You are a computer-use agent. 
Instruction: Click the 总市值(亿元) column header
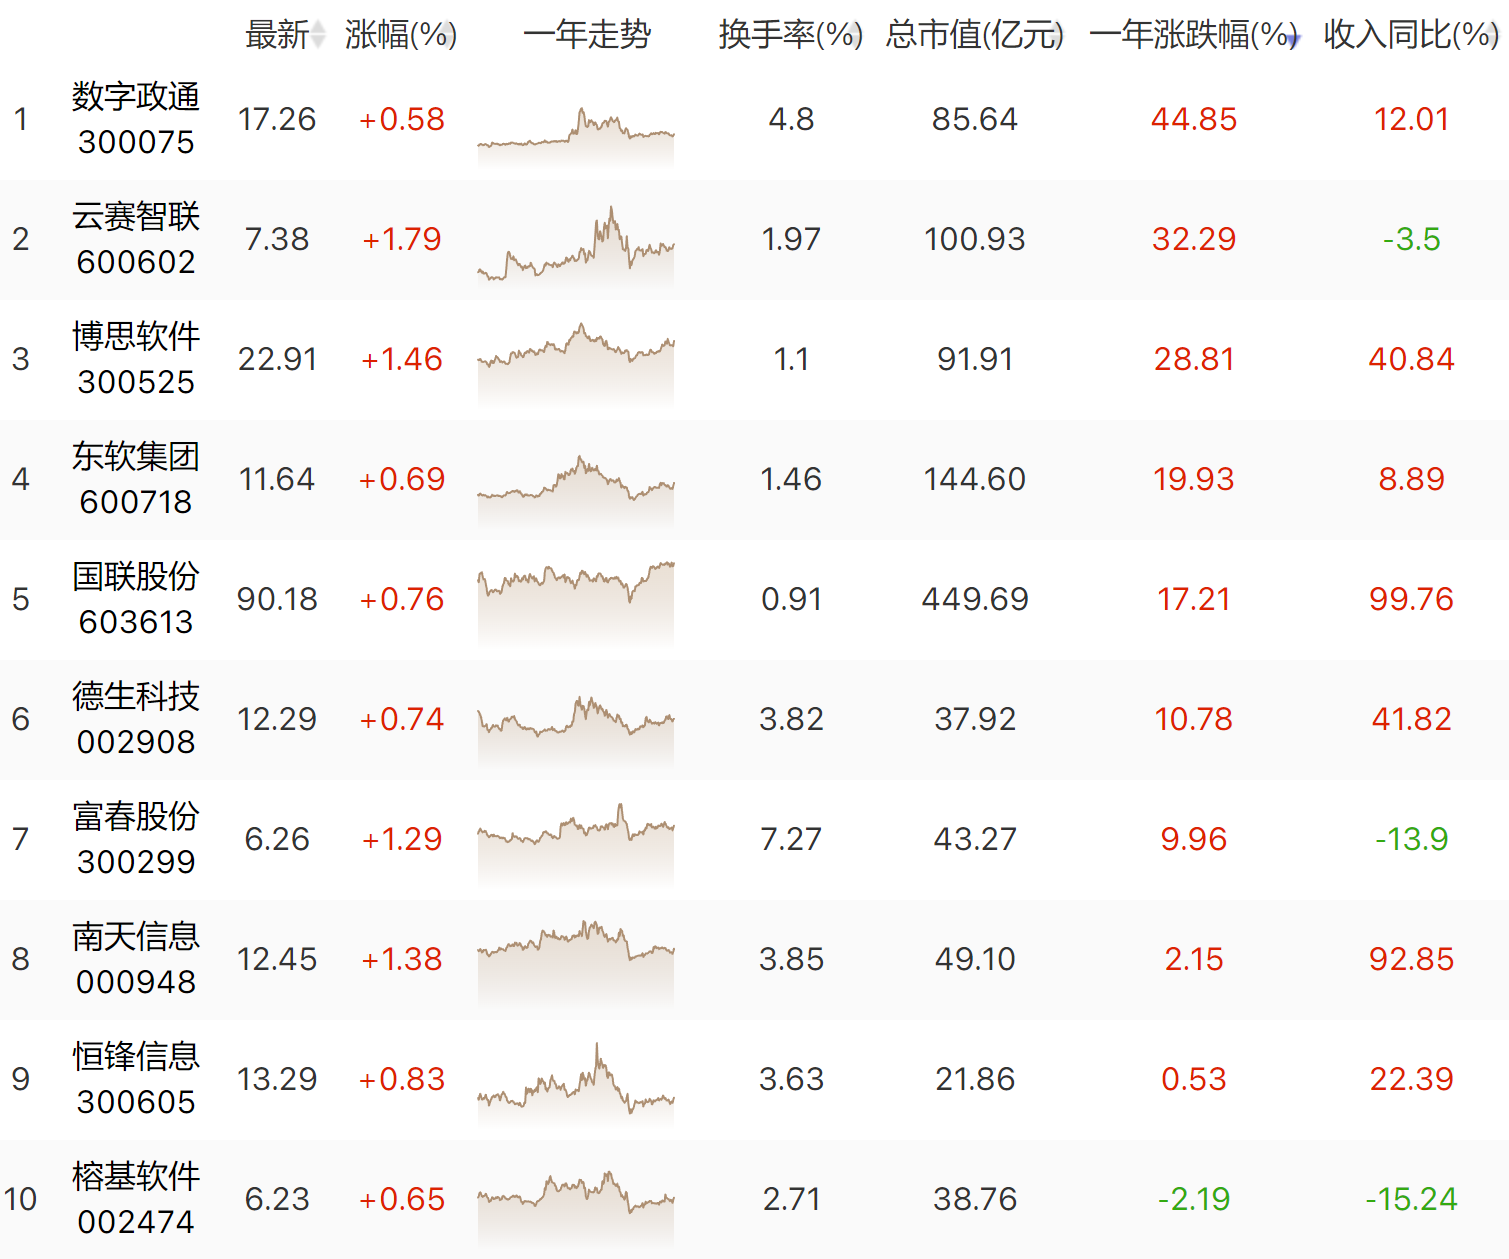tap(975, 35)
